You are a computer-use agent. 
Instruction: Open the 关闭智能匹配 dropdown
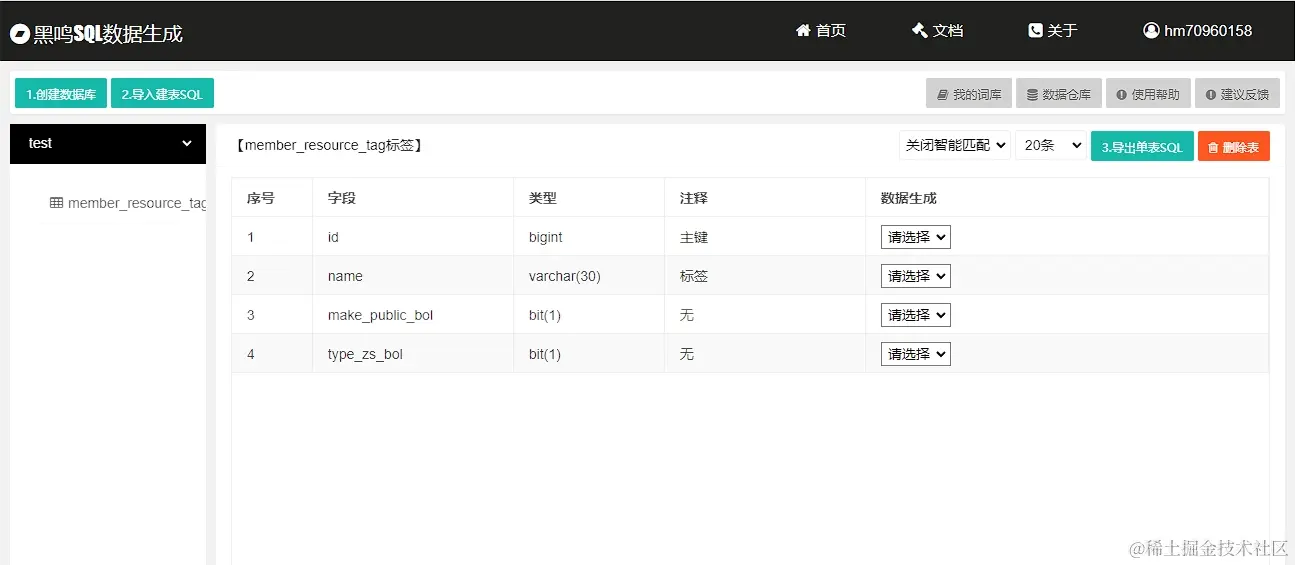[x=955, y=145]
